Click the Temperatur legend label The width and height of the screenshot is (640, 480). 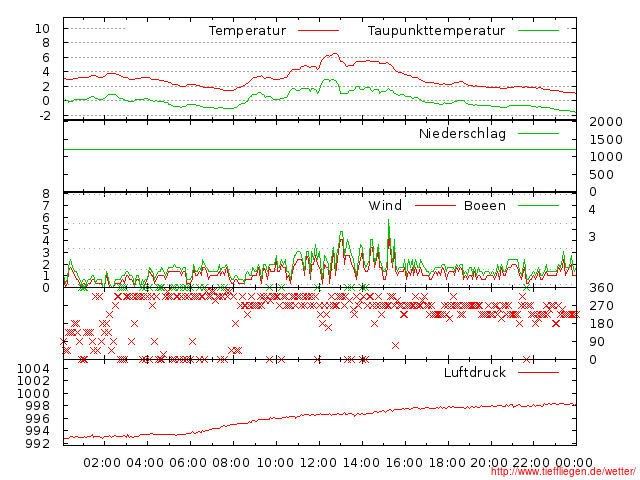pyautogui.click(x=247, y=31)
